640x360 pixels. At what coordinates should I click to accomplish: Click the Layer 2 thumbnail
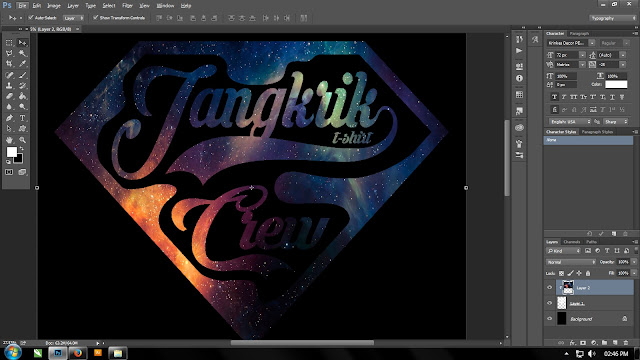coord(568,288)
